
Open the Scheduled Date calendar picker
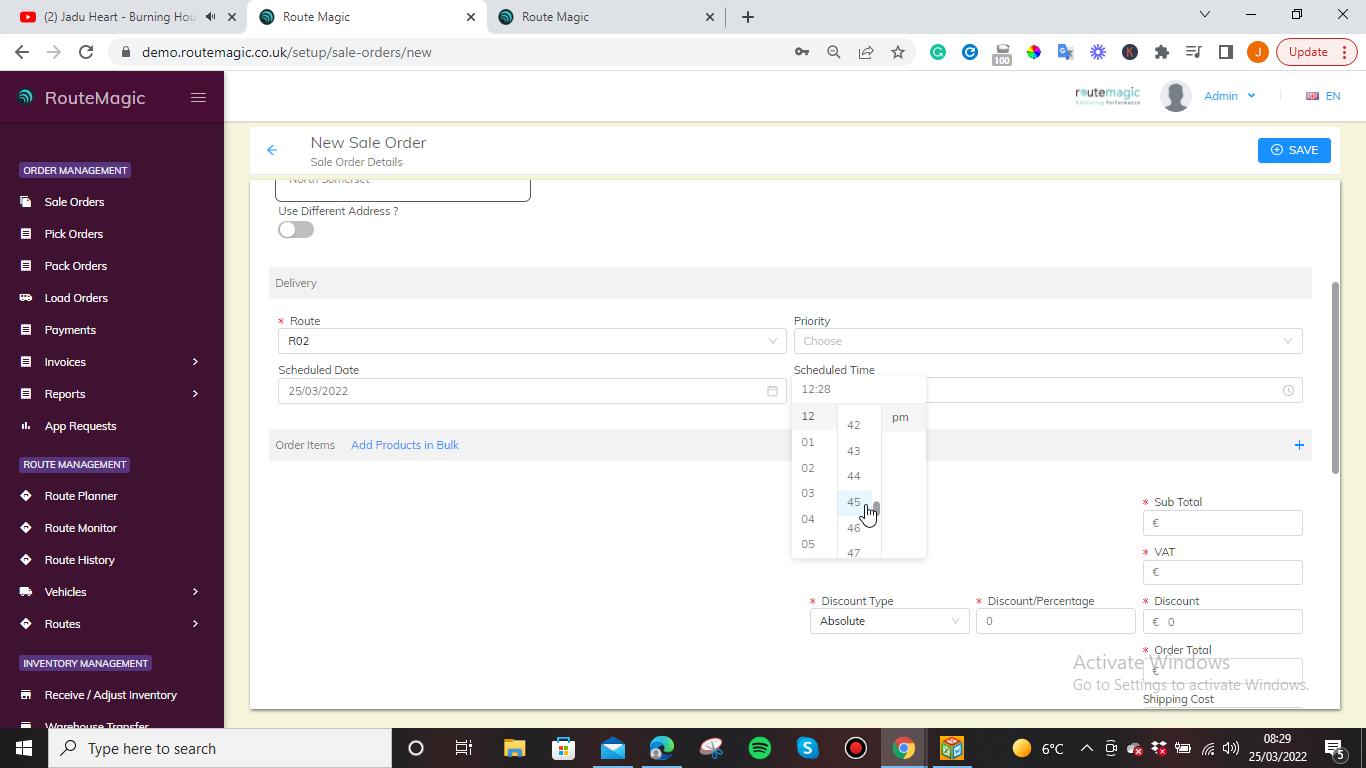771,391
